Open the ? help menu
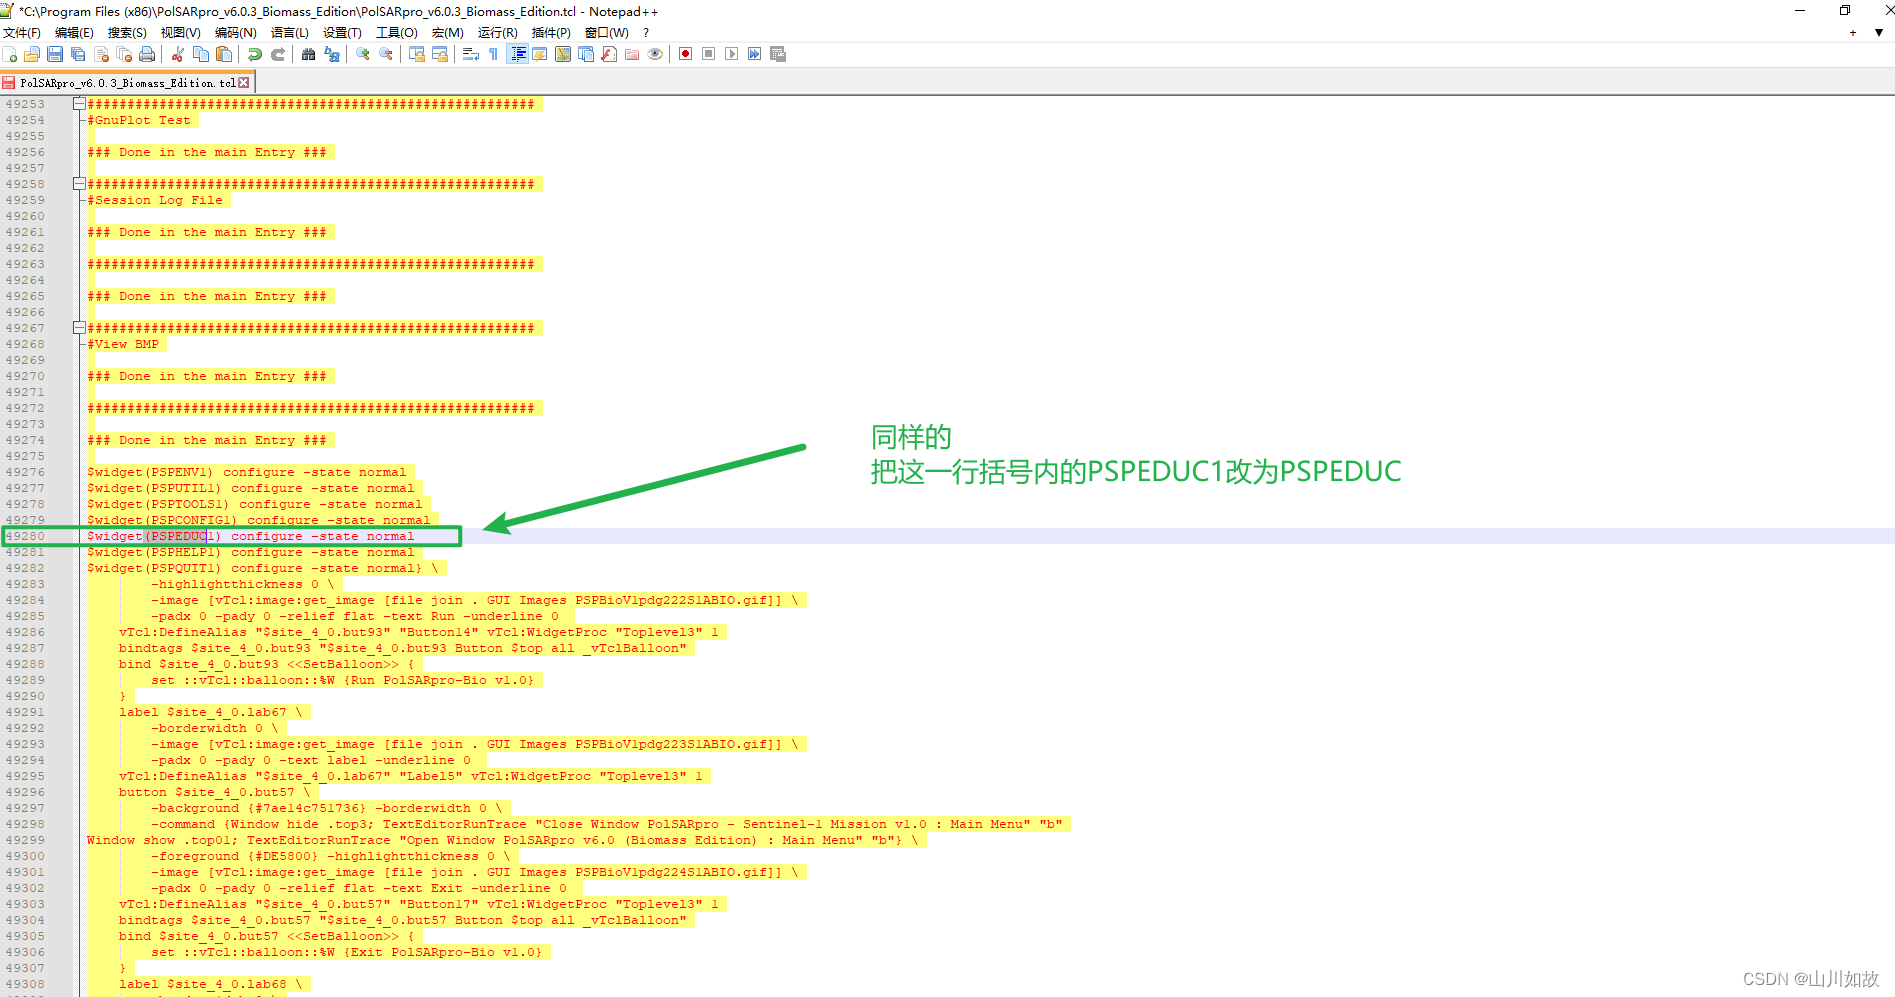Screen dimensions: 1895x997 tap(646, 33)
